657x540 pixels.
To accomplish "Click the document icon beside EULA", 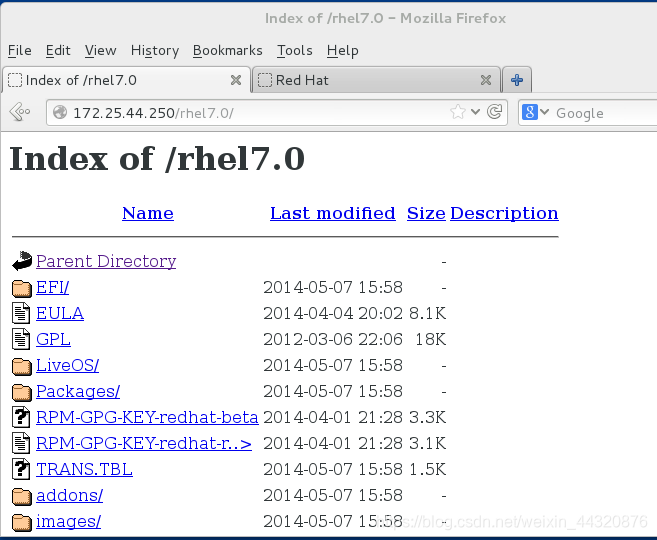I will point(21,313).
